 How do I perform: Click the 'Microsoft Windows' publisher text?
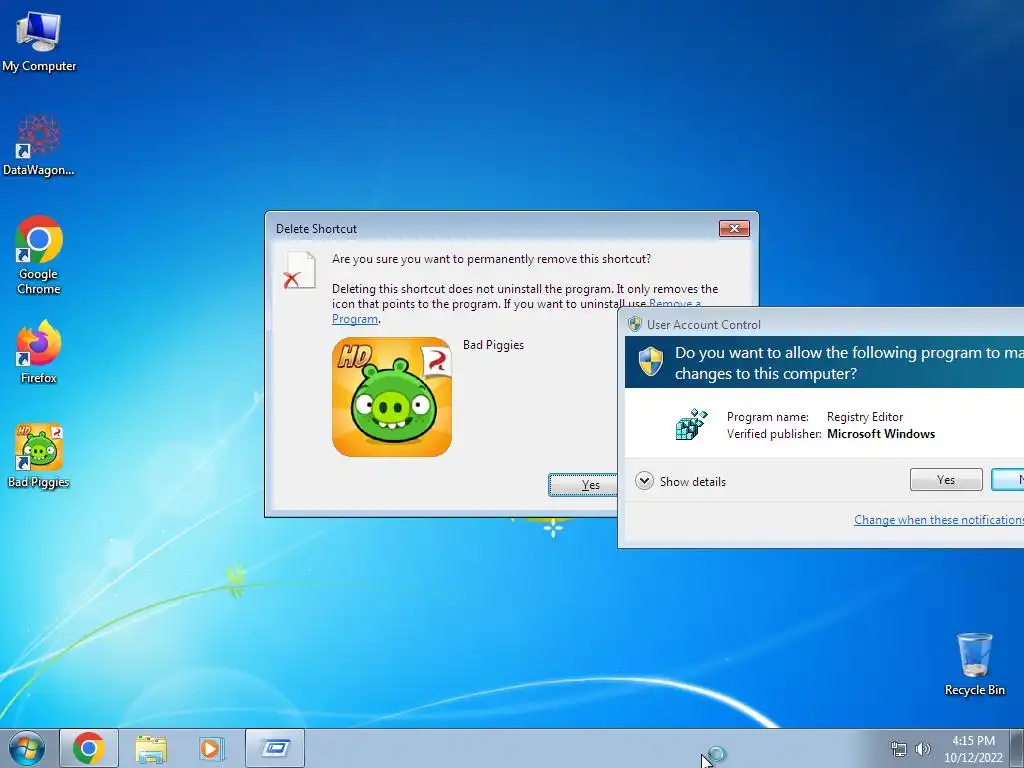[x=881, y=434]
